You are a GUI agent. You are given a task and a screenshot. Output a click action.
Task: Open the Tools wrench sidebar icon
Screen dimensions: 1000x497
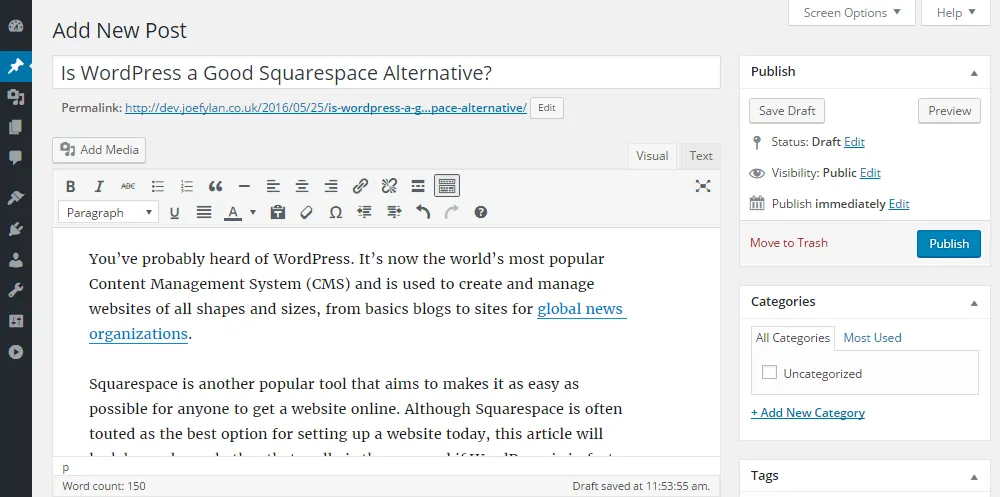click(16, 291)
